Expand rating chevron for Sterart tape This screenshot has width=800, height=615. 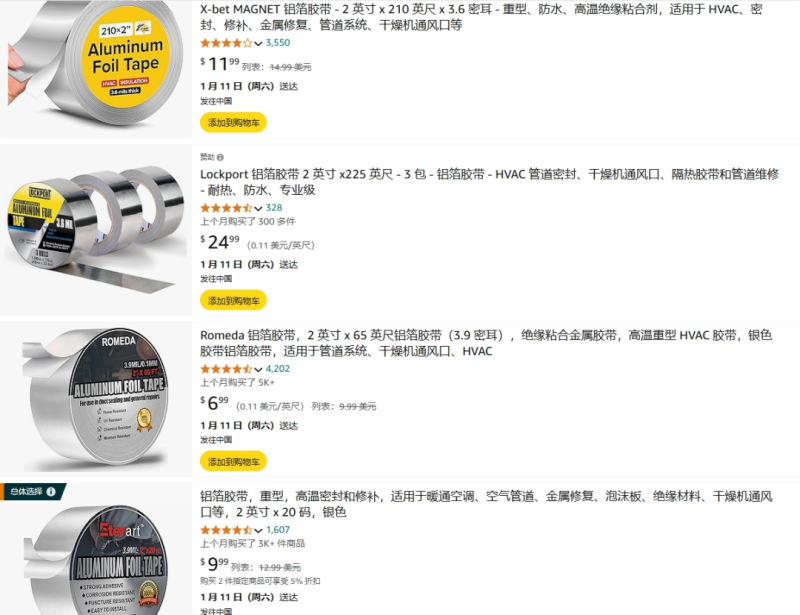(258, 531)
